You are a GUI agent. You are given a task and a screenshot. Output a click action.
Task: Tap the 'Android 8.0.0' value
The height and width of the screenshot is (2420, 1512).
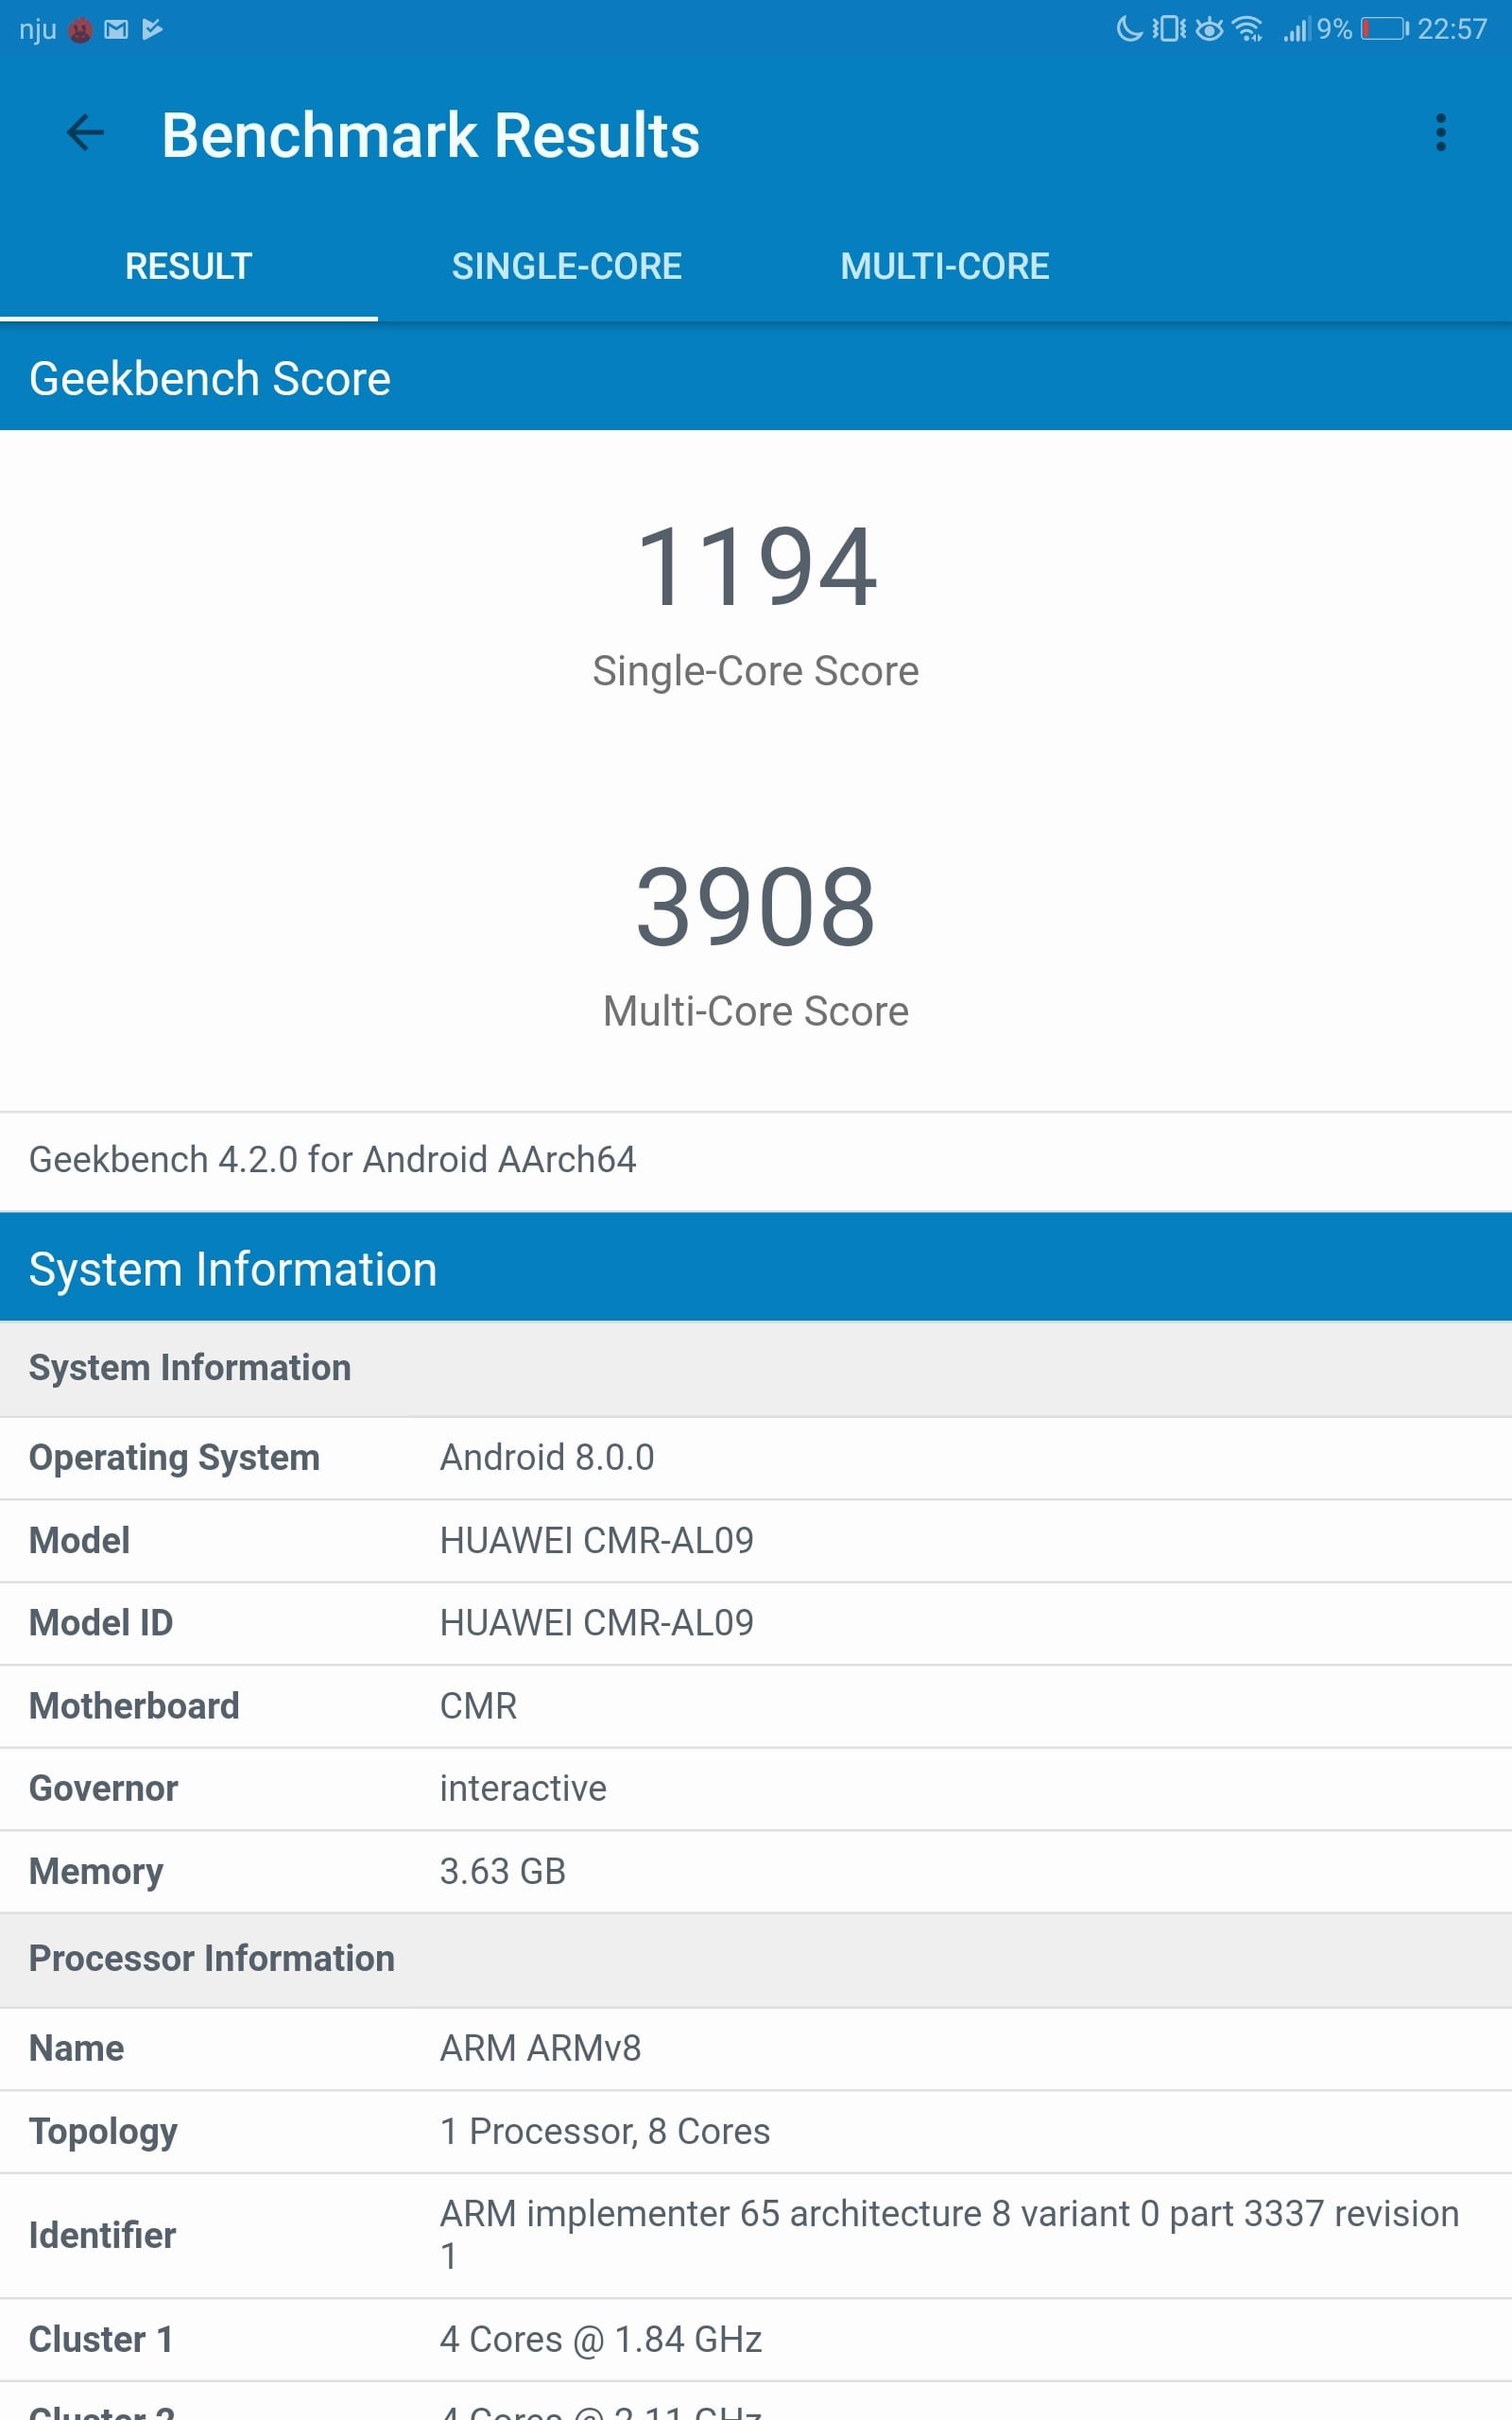point(547,1457)
